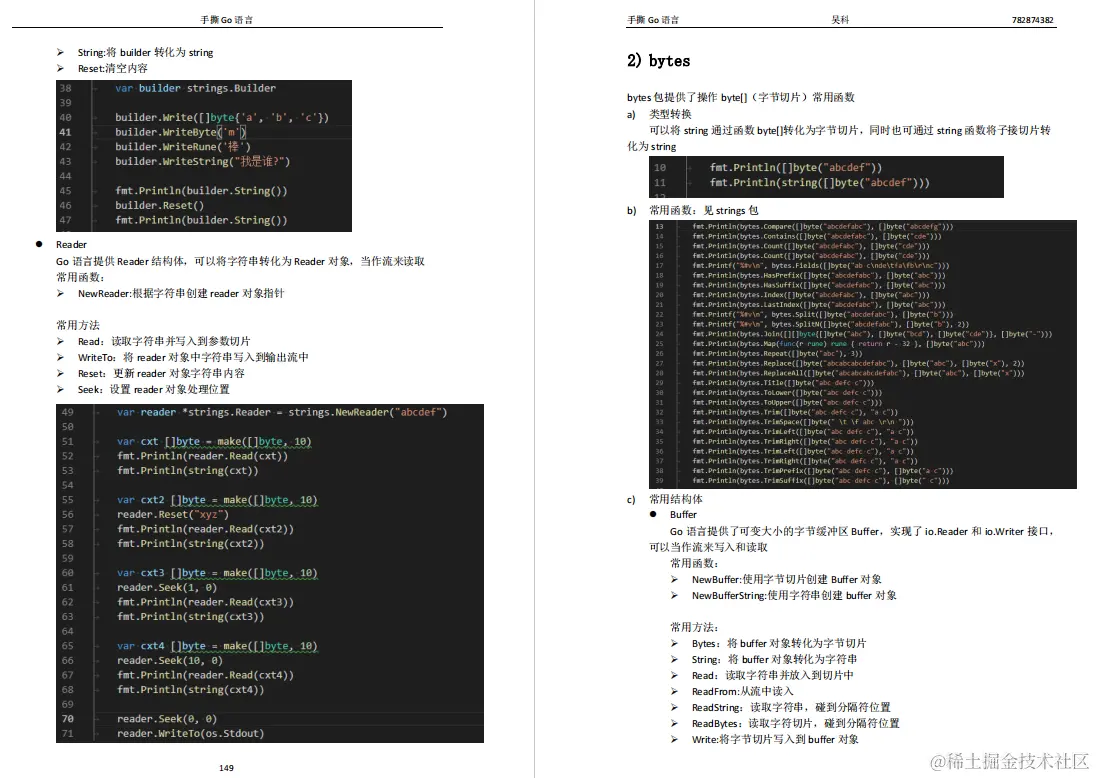Select code line 55 'var cxt2 []byte'

(x=217, y=500)
